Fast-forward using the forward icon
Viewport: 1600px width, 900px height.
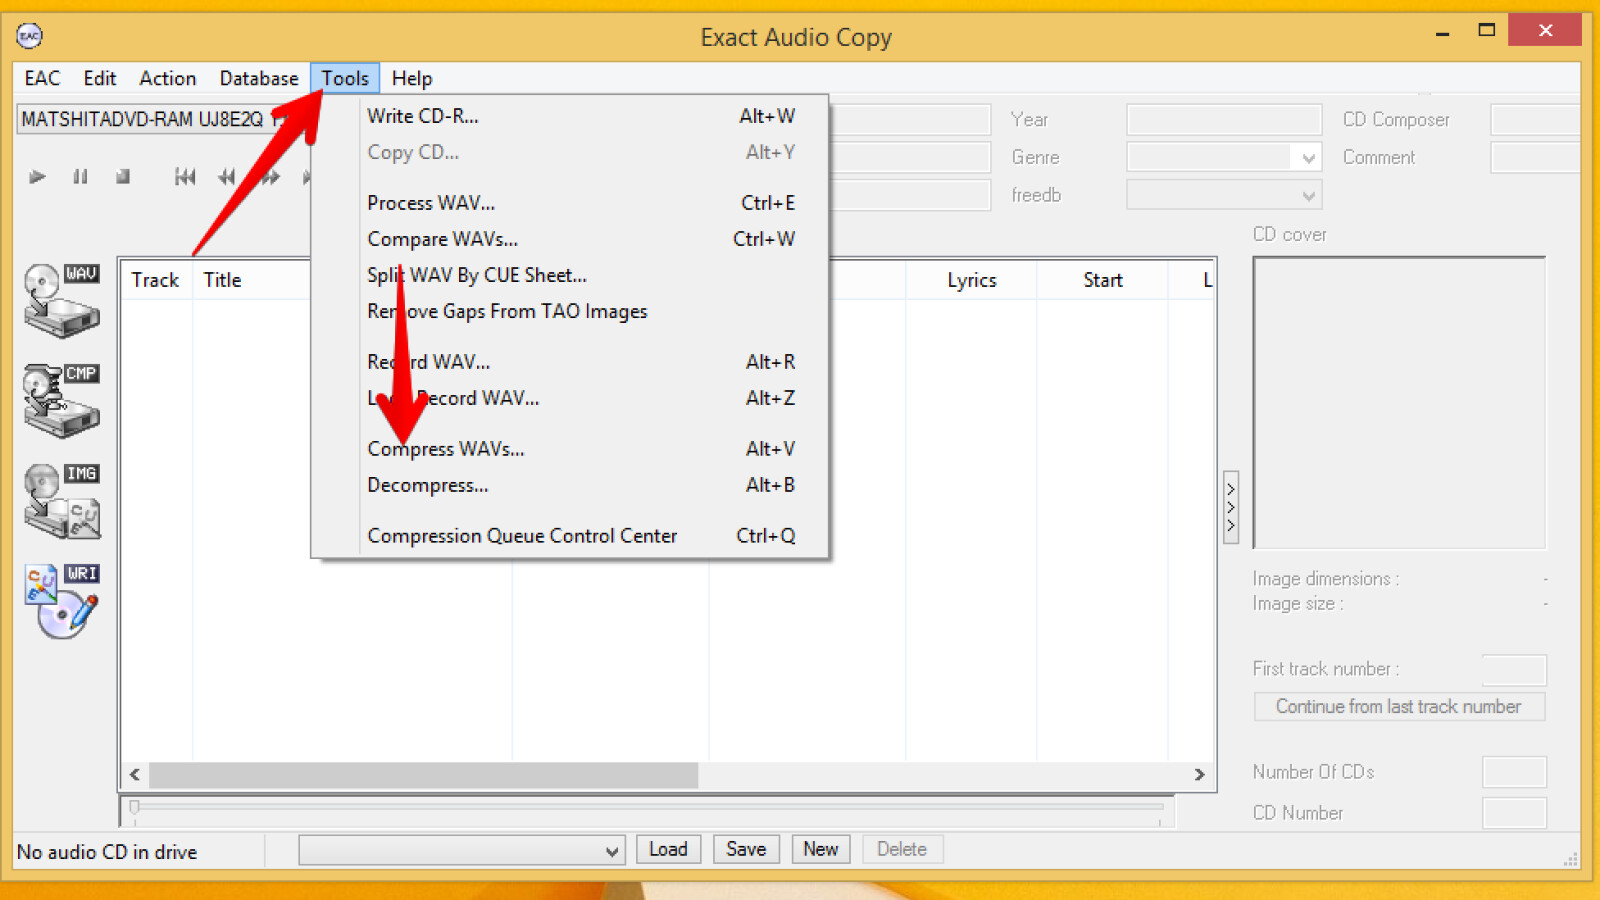[x=268, y=176]
